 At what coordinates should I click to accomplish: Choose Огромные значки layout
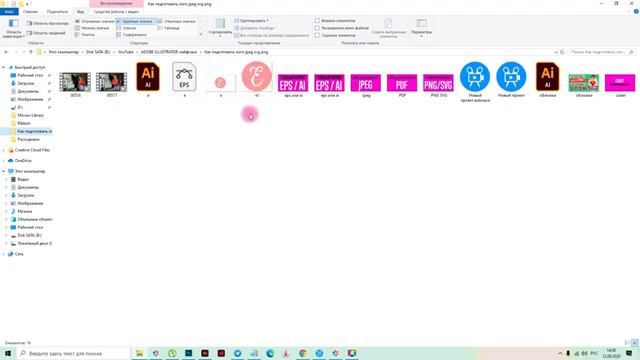94,21
